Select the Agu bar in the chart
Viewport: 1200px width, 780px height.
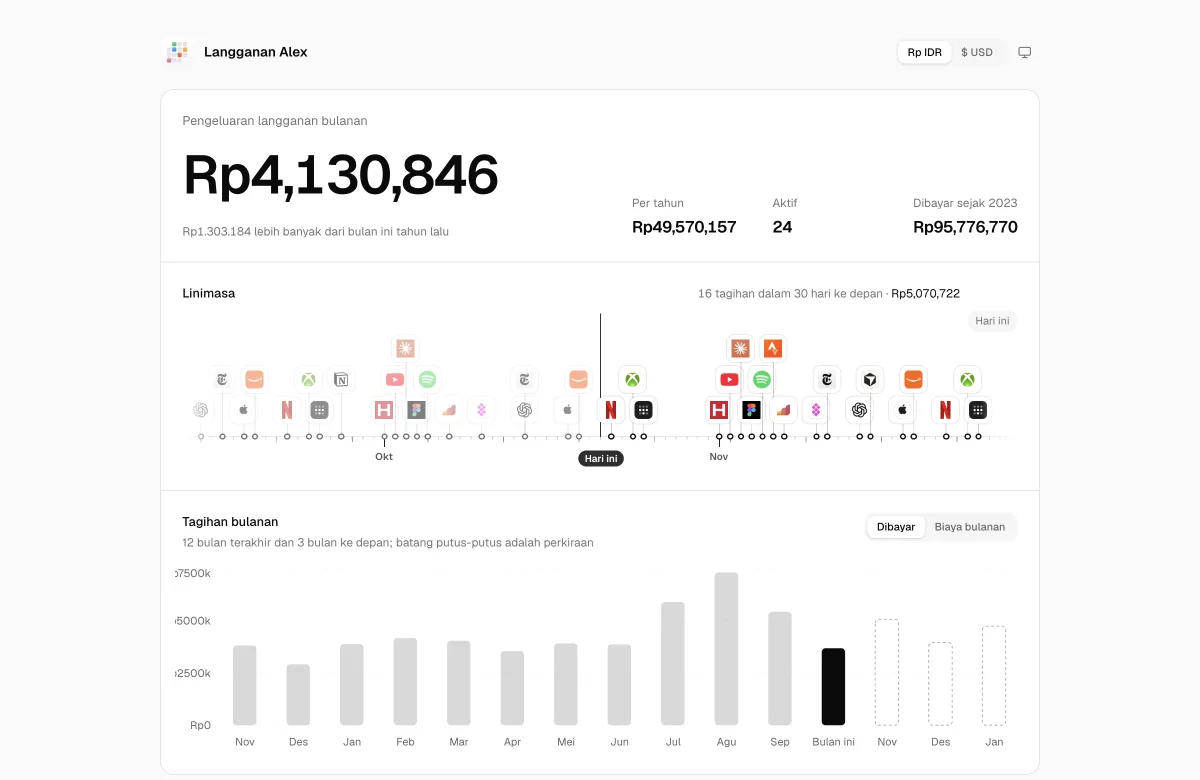click(727, 649)
